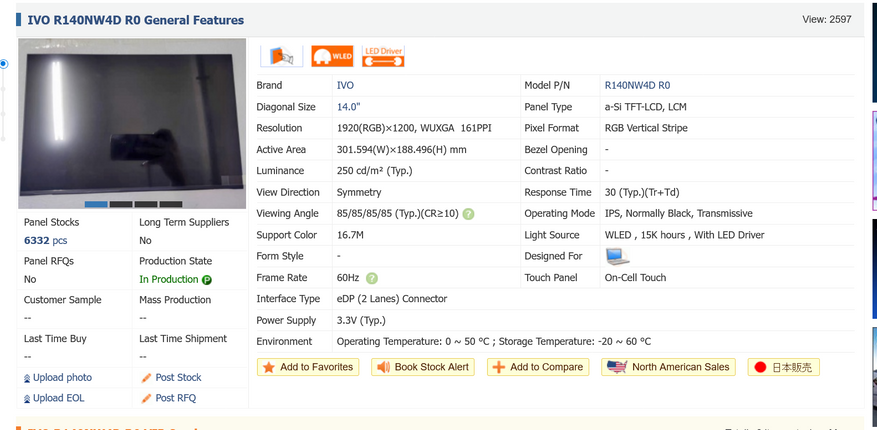Click the WLED backlight feature icon

(x=331, y=56)
